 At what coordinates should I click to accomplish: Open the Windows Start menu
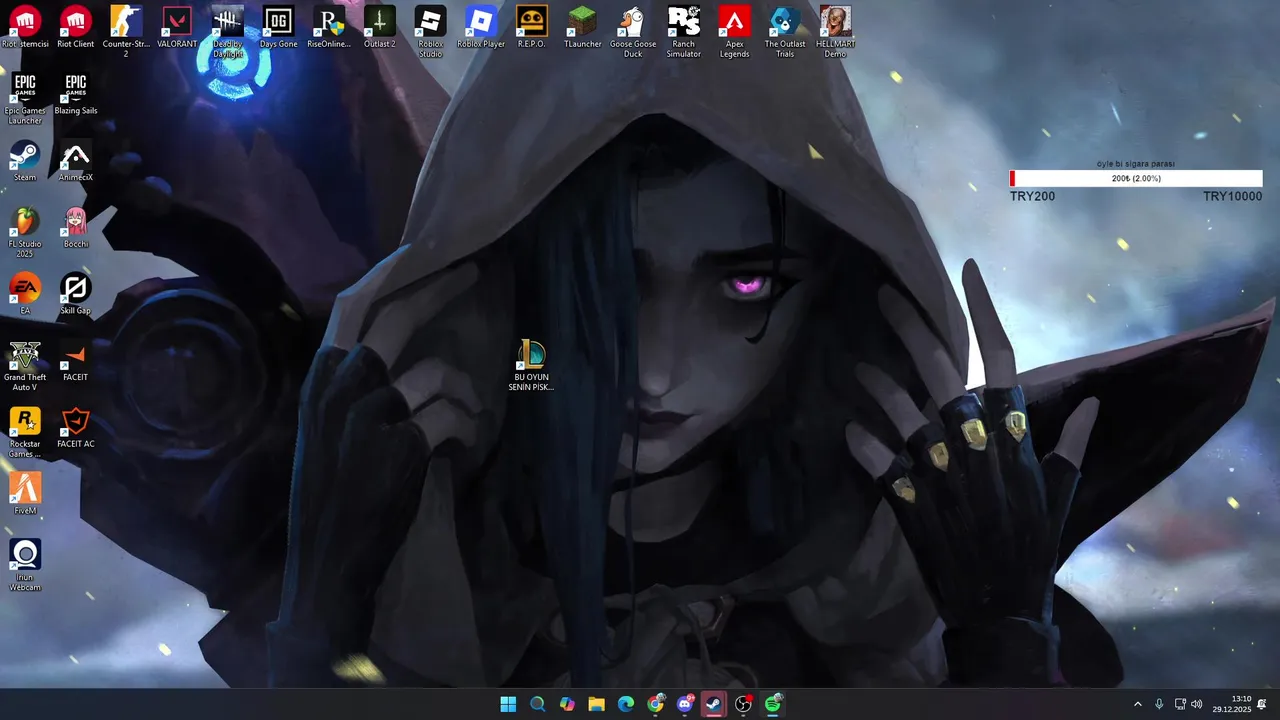(508, 704)
